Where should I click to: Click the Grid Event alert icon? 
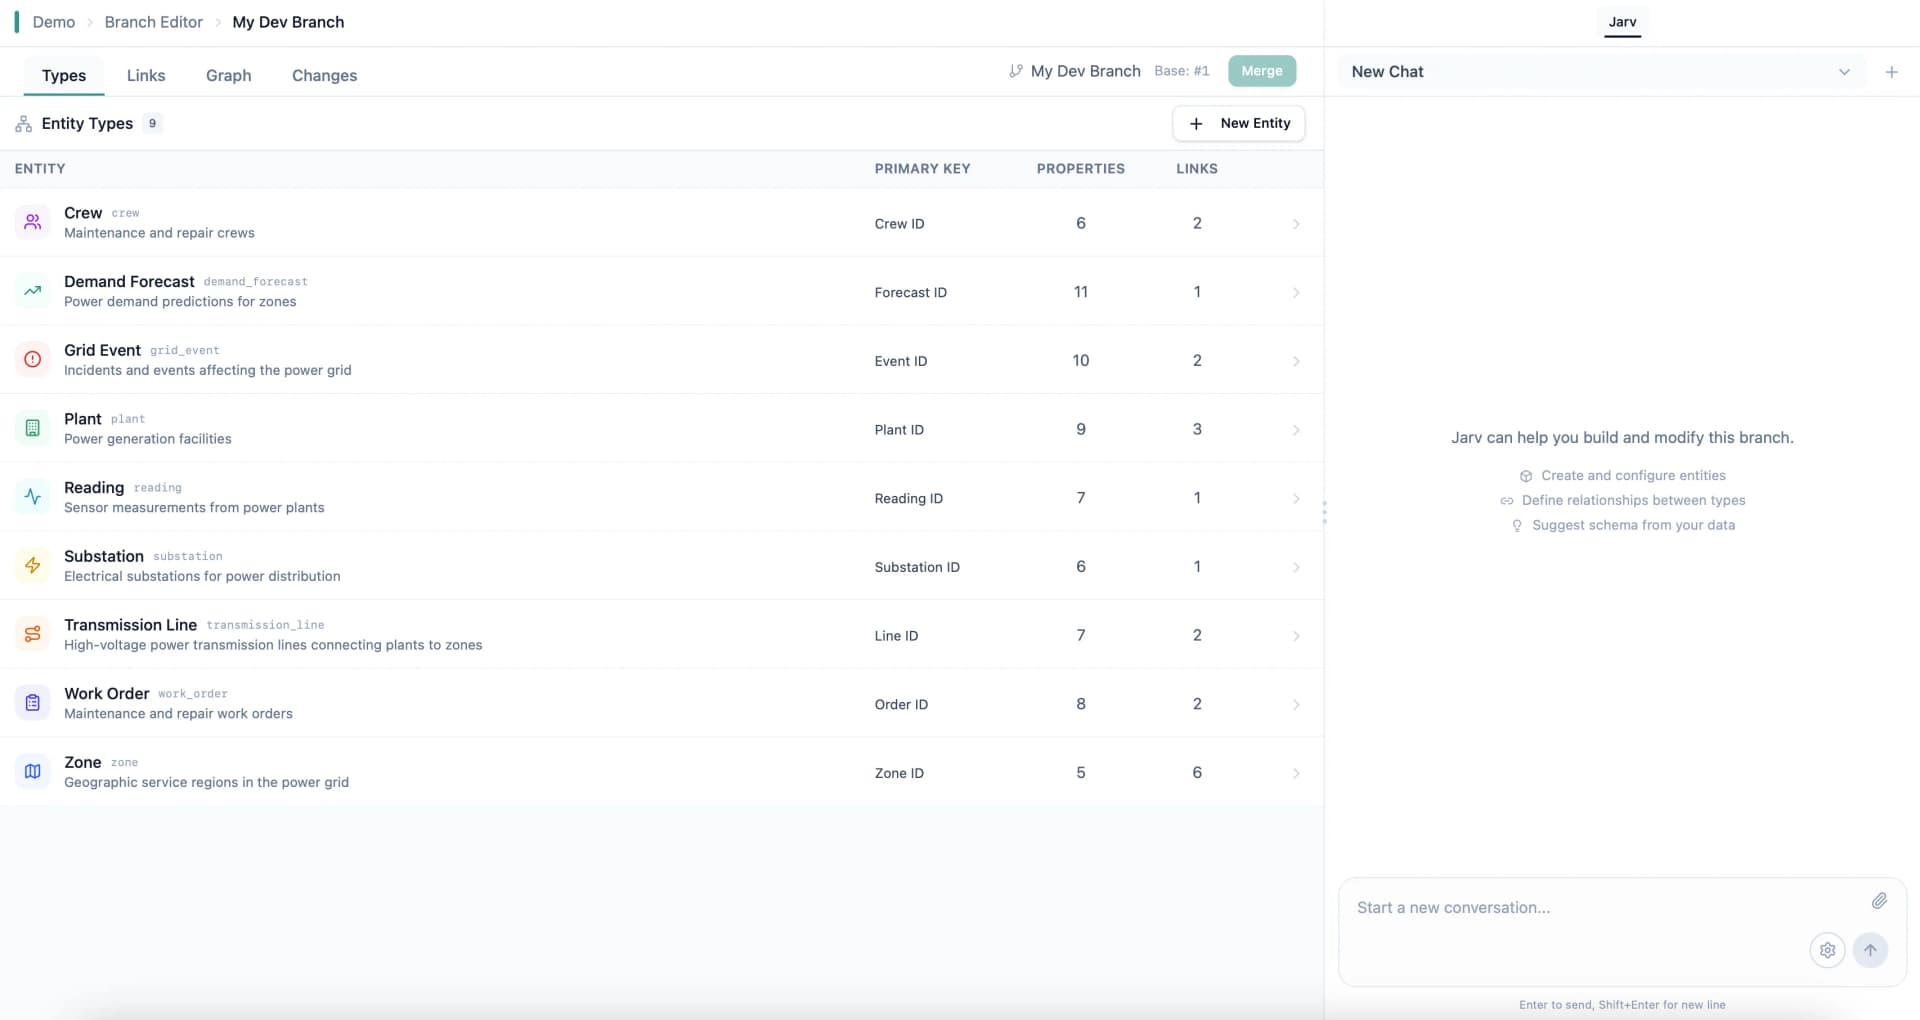pyautogui.click(x=33, y=359)
